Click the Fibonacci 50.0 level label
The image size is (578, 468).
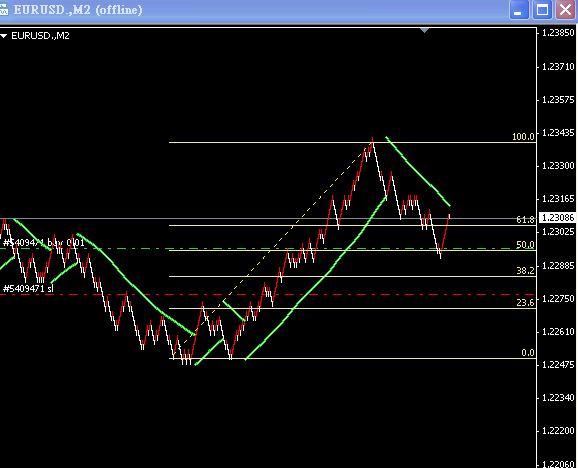click(525, 245)
